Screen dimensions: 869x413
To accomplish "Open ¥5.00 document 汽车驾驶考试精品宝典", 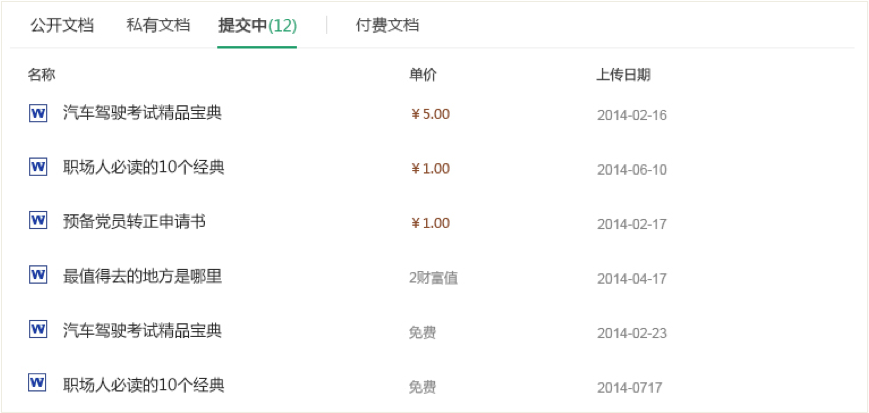I will [x=142, y=113].
